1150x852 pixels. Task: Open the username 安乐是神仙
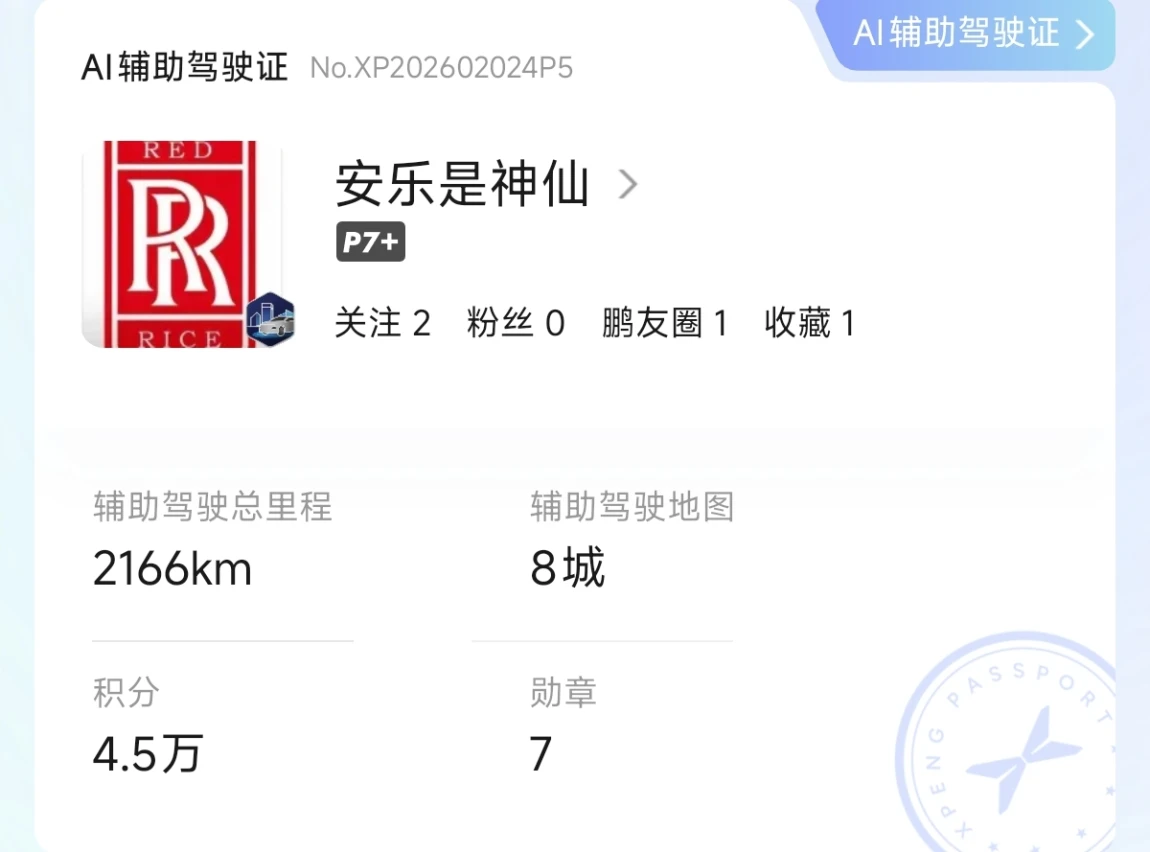click(462, 185)
